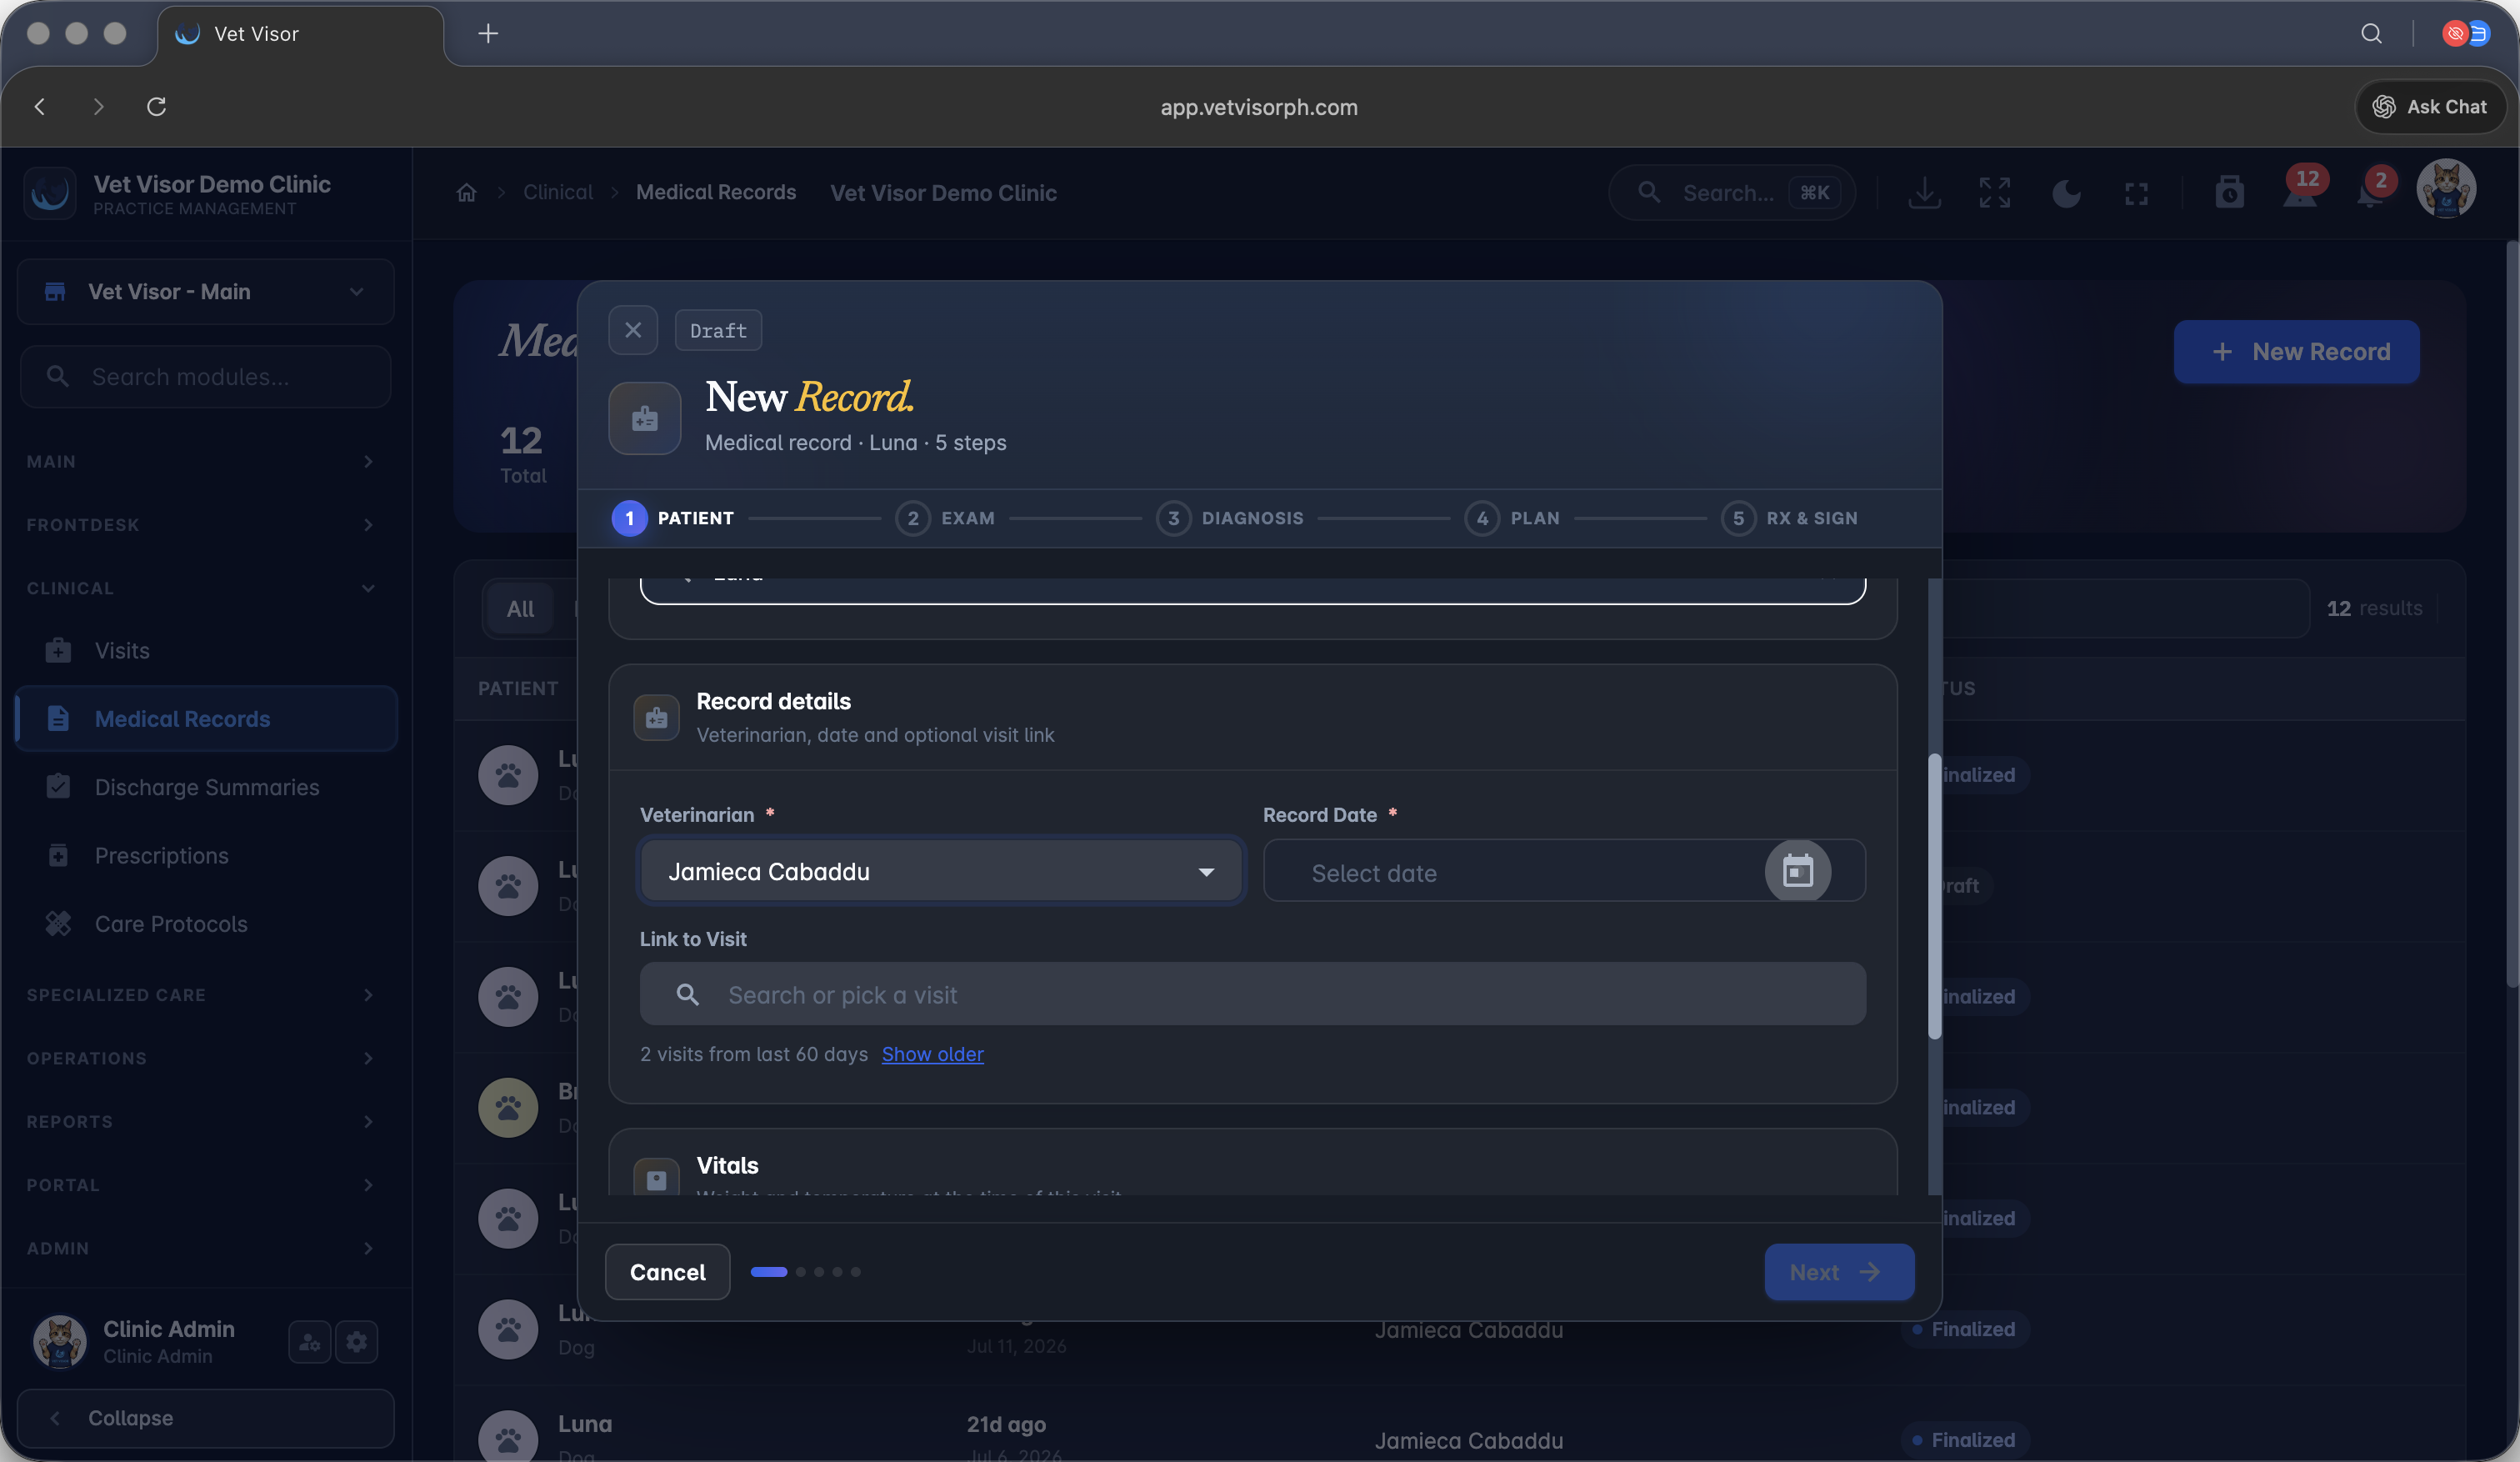Image resolution: width=2520 pixels, height=1462 pixels.
Task: Open Medical Records in the sidebar
Action: tap(206, 719)
